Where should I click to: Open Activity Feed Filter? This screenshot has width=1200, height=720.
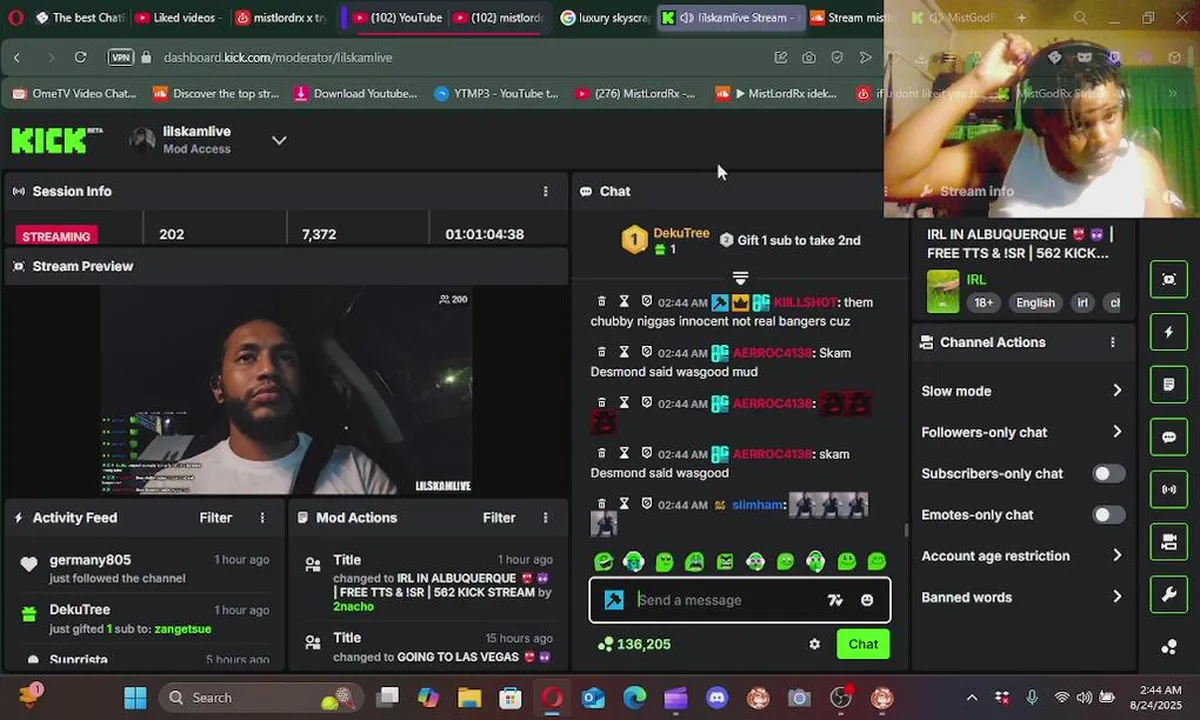(215, 518)
